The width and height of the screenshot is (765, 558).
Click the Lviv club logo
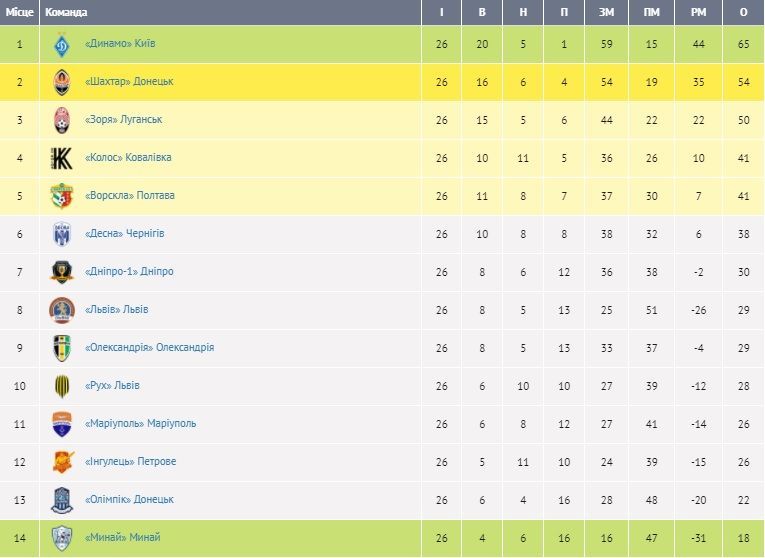62,310
